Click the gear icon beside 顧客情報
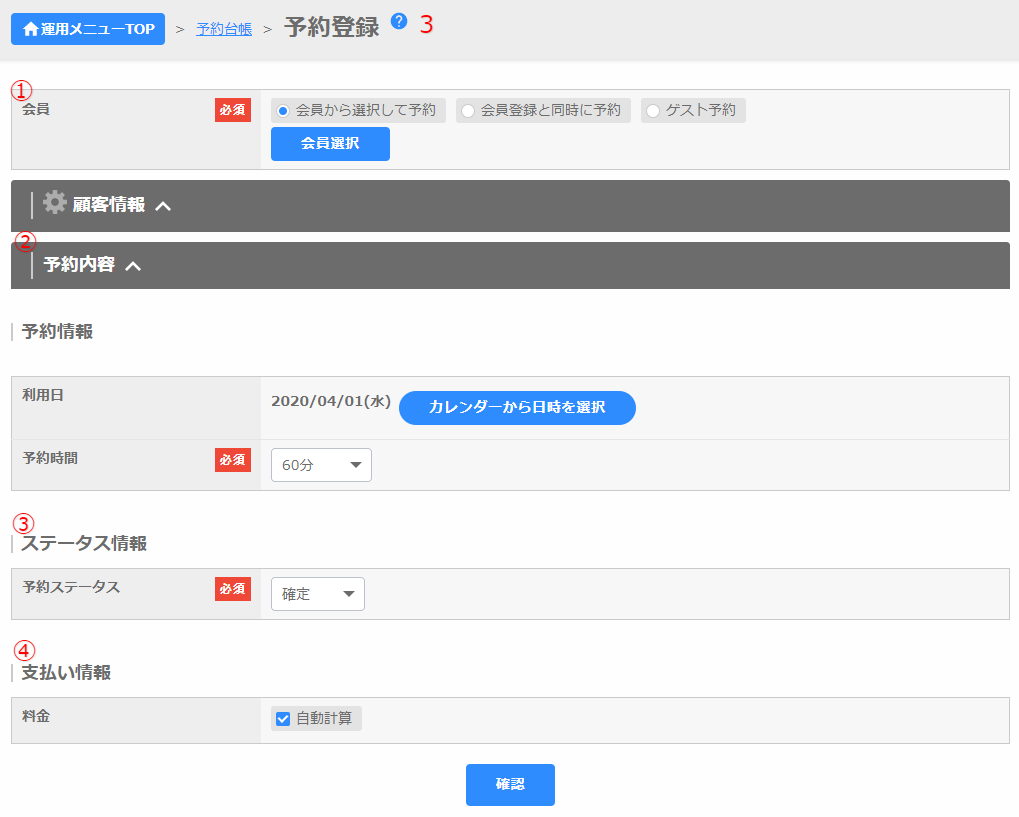The width and height of the screenshot is (1019, 817). (55, 203)
